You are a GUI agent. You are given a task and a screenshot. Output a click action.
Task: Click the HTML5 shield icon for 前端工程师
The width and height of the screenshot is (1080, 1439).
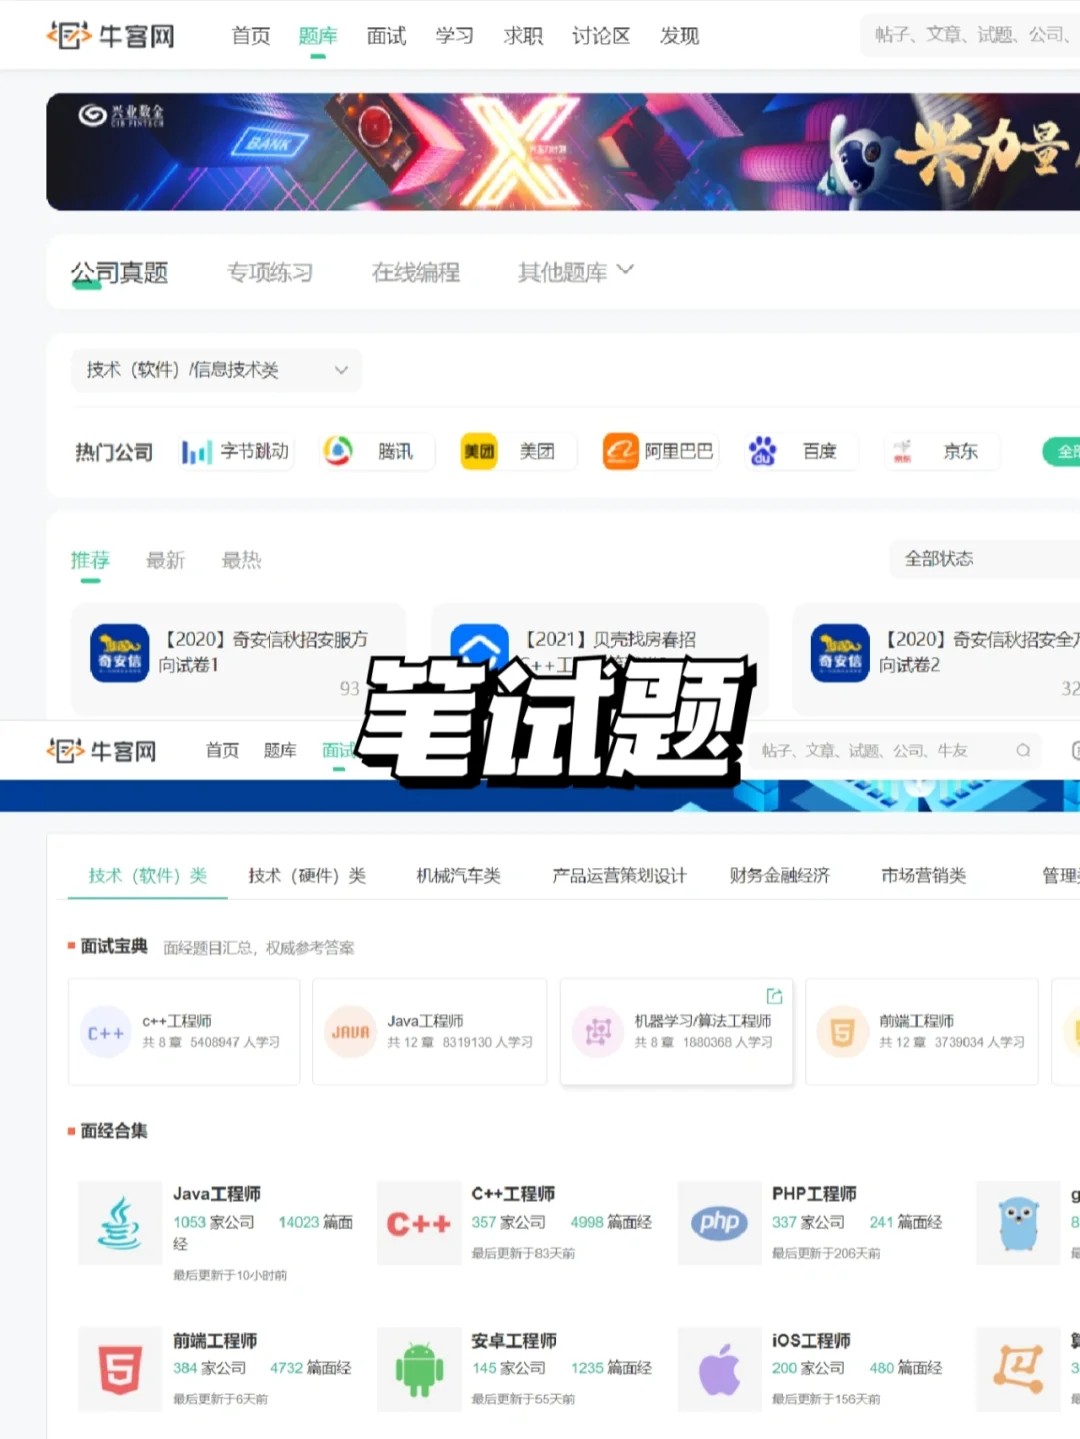click(x=120, y=1369)
